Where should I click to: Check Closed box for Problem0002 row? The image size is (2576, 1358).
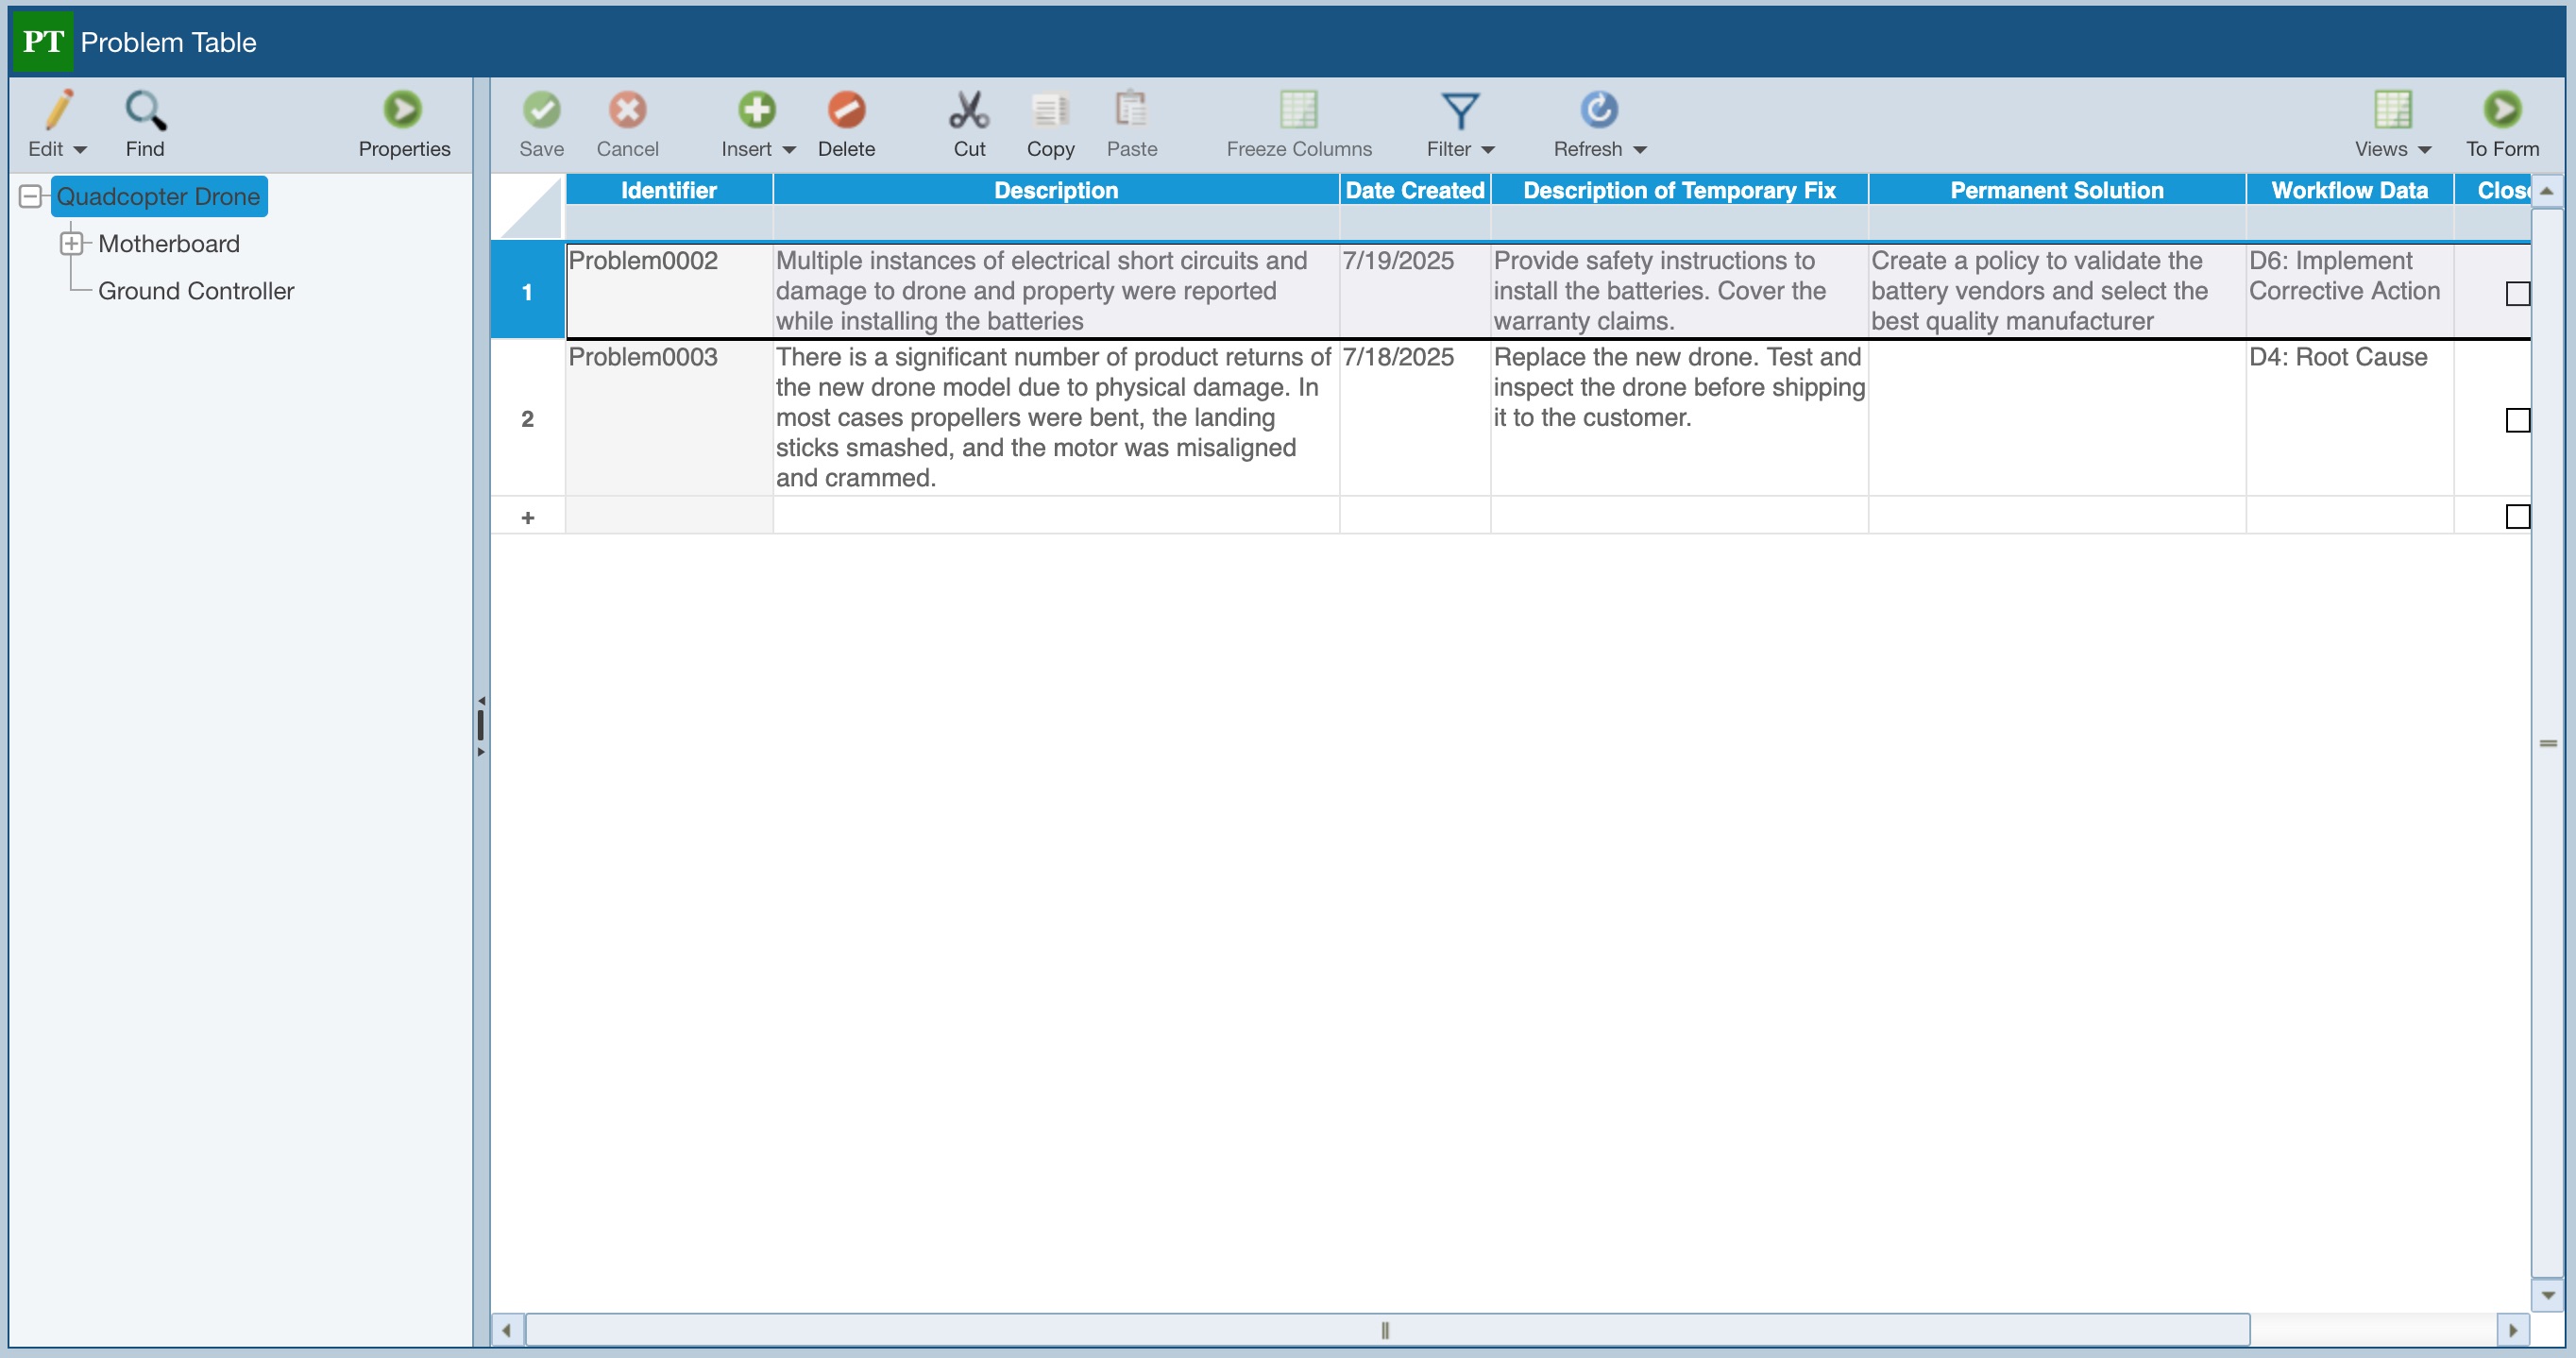click(x=2517, y=293)
